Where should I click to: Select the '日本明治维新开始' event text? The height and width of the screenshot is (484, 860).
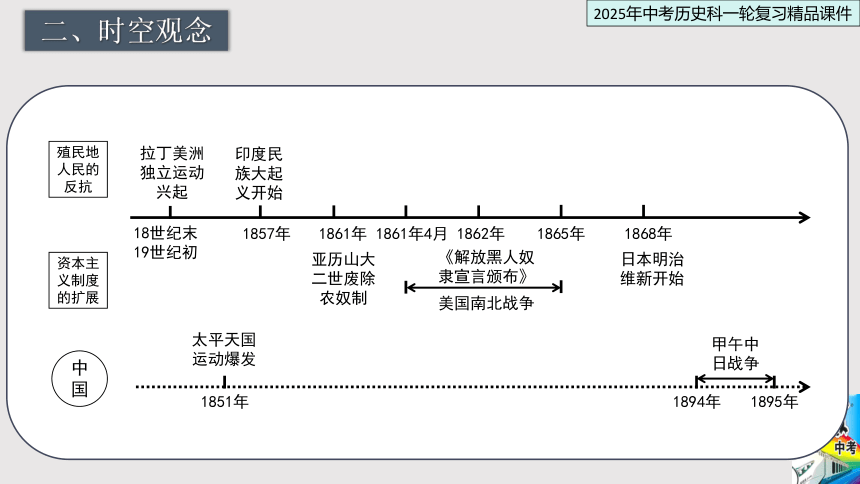[x=652, y=269]
